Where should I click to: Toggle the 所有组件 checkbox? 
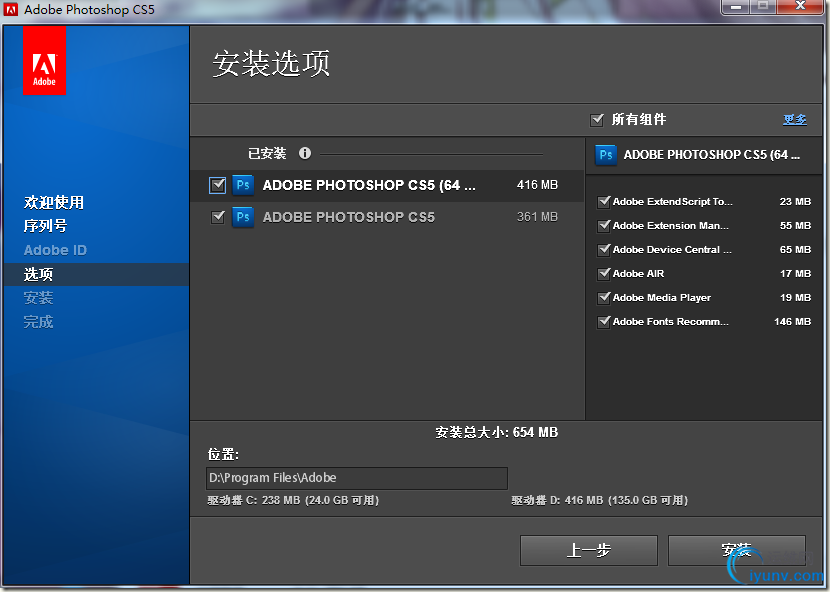coord(597,120)
